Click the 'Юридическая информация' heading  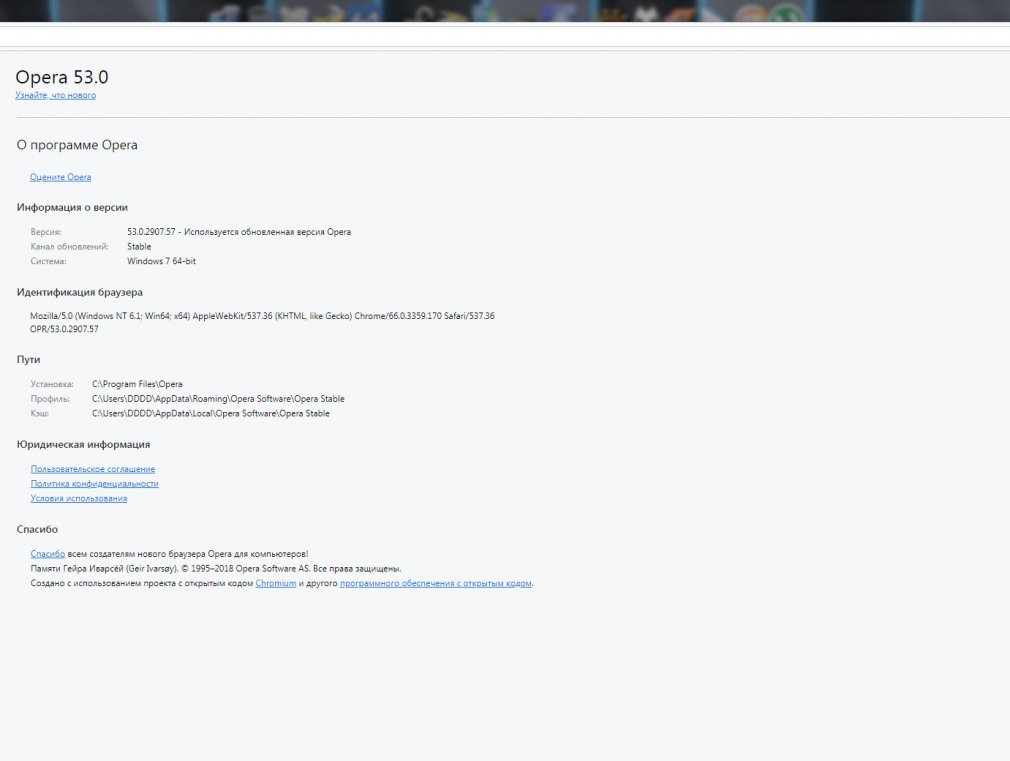coord(83,445)
